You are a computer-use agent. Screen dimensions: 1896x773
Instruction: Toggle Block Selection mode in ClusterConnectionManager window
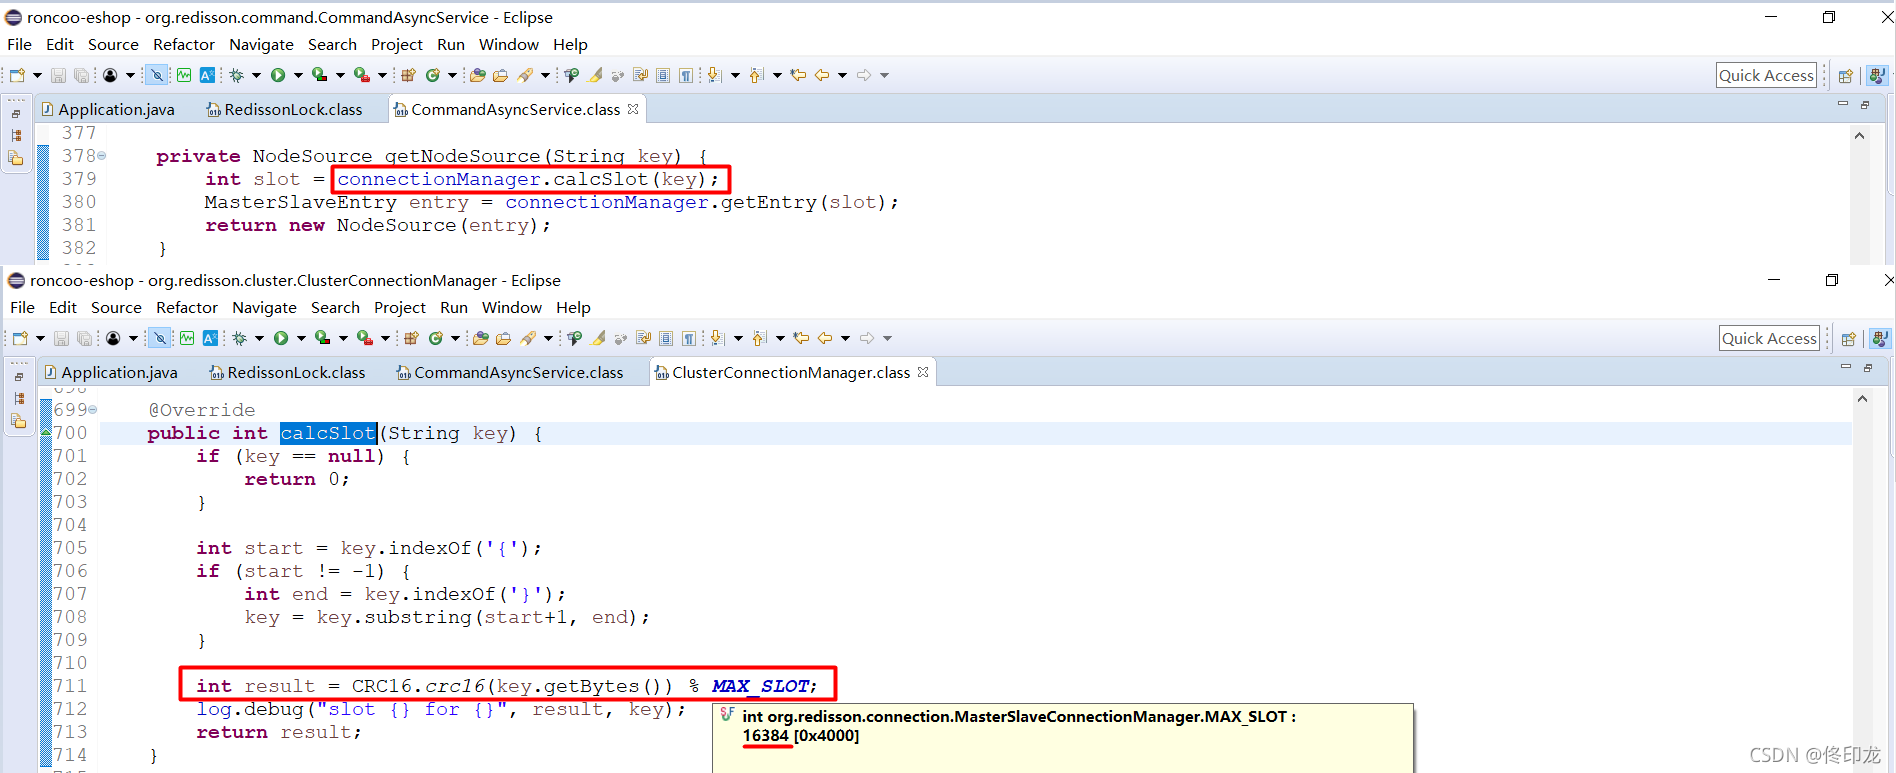[666, 338]
